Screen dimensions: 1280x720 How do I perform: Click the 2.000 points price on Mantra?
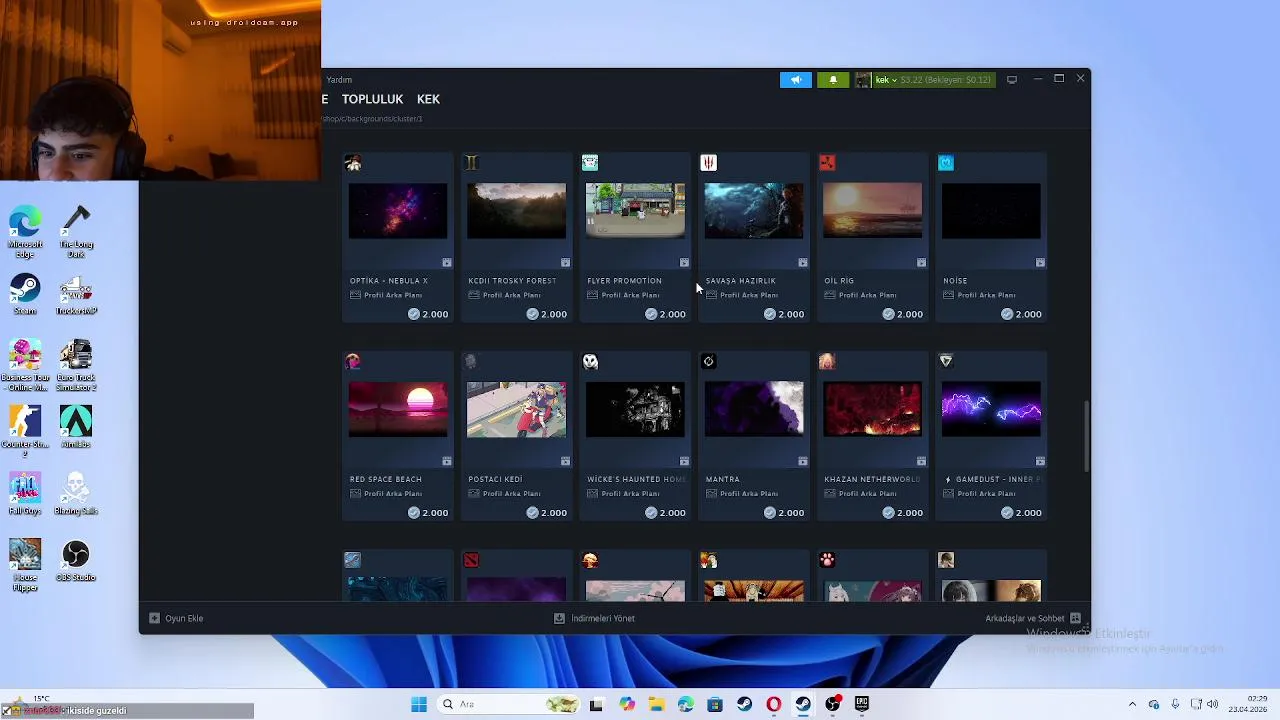click(x=784, y=513)
